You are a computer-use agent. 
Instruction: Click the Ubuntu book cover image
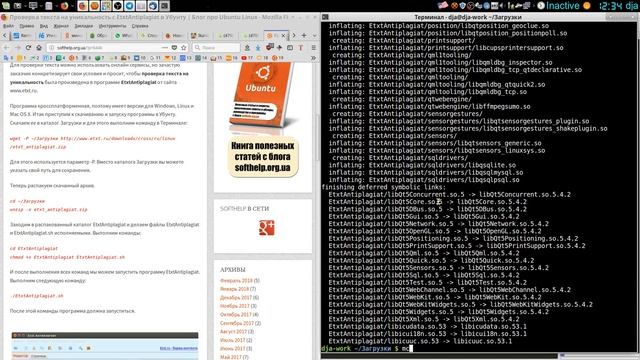pos(262,95)
